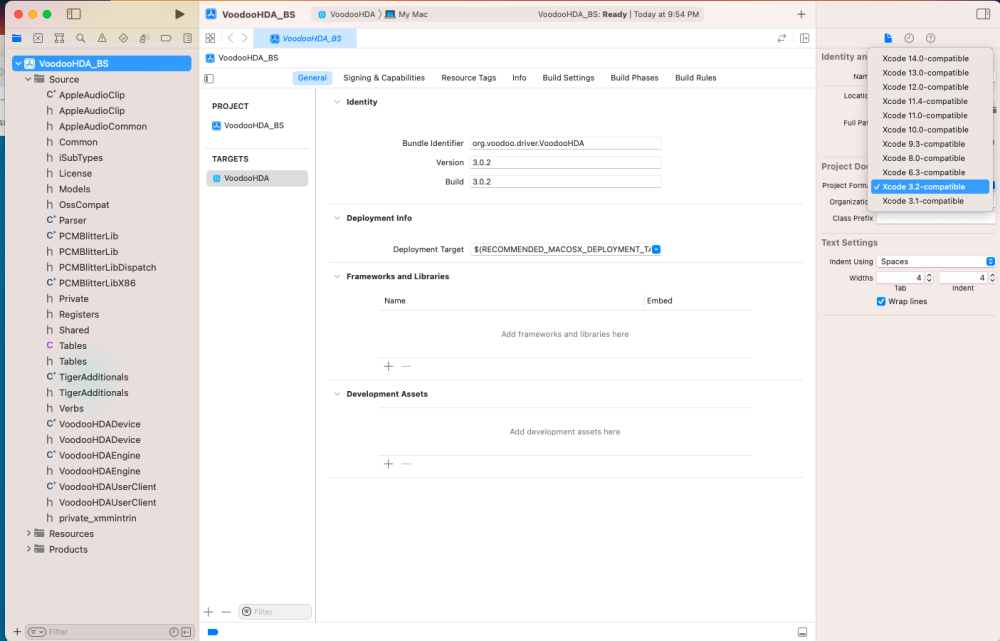Toggle Wrap lines checkbox
1000x641 pixels.
point(881,301)
